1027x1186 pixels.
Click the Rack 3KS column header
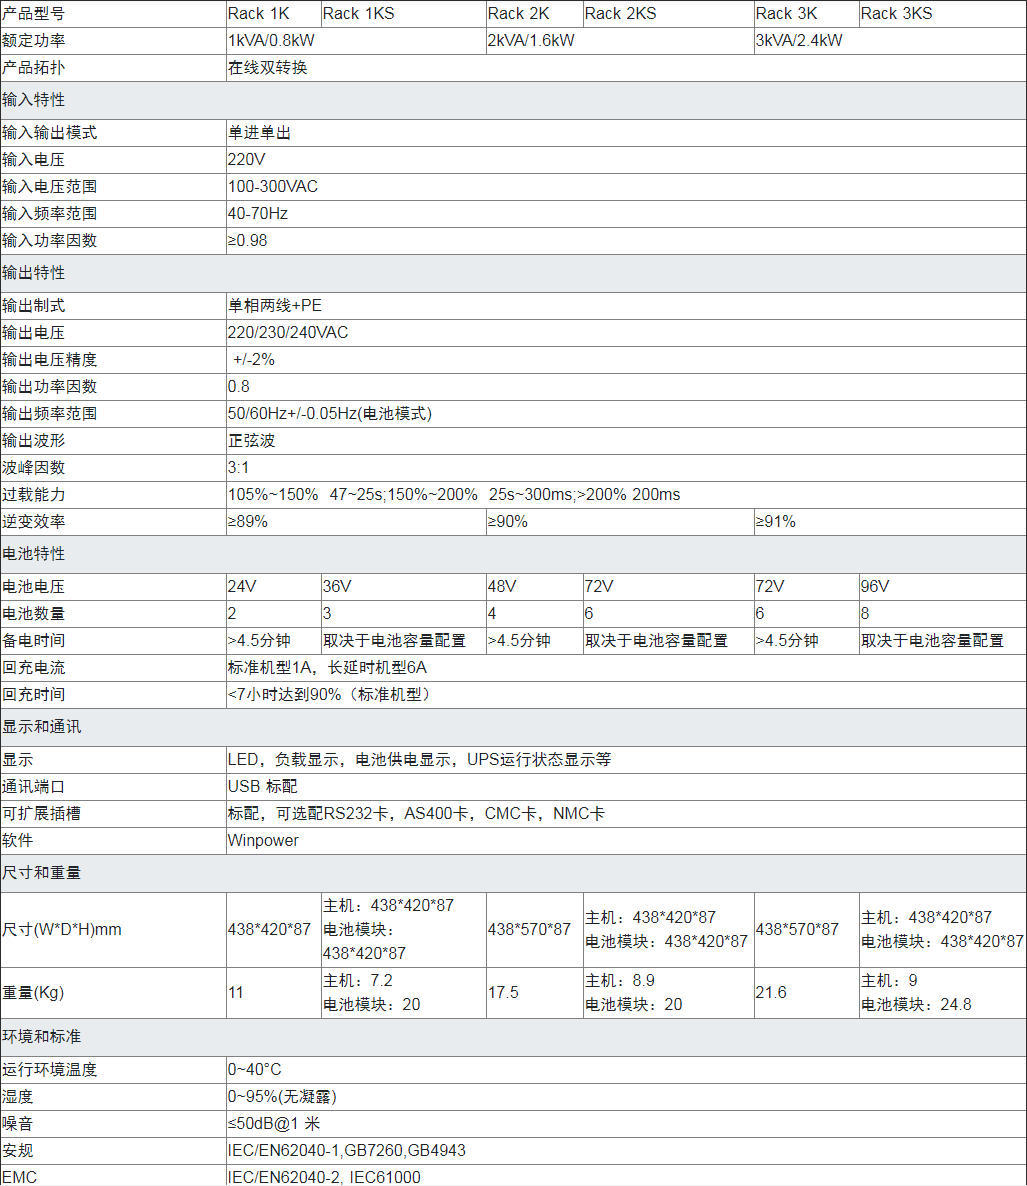[897, 13]
